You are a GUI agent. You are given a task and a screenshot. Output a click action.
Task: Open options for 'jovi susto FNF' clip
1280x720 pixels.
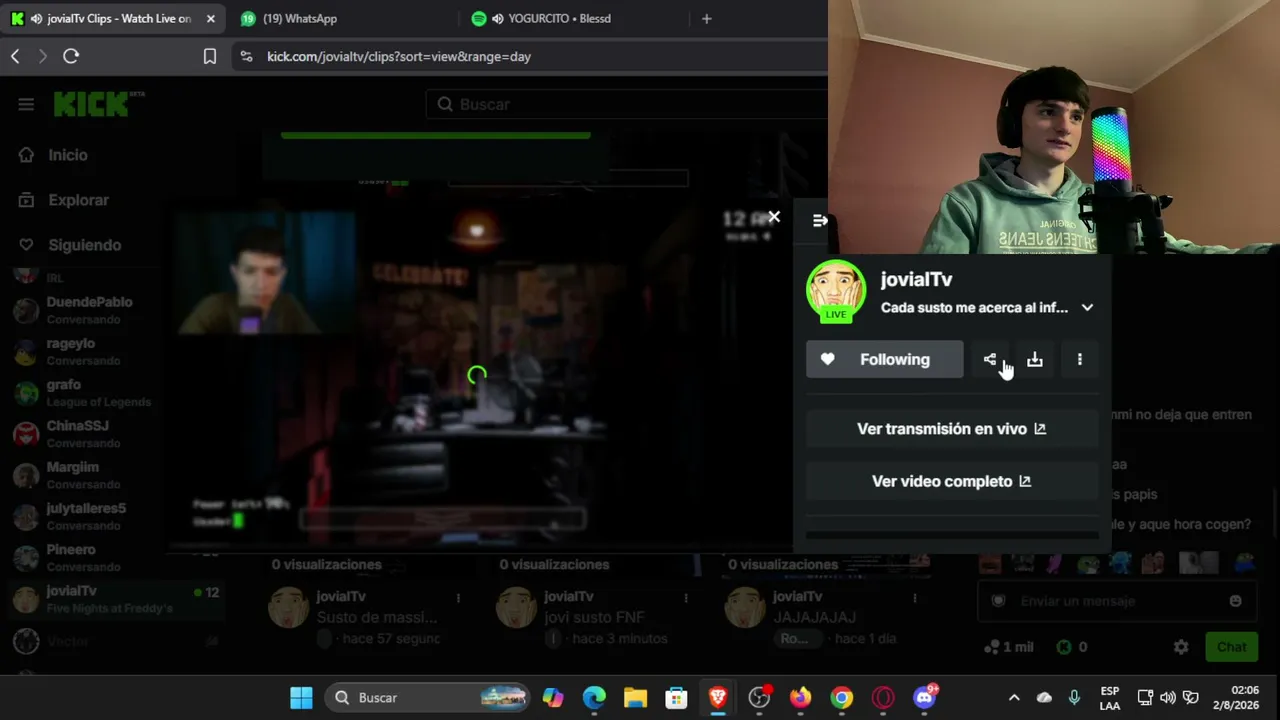tap(686, 598)
